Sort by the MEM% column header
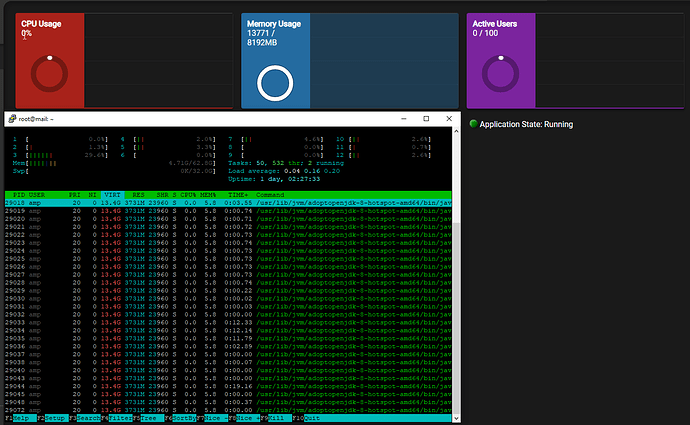 [208, 195]
